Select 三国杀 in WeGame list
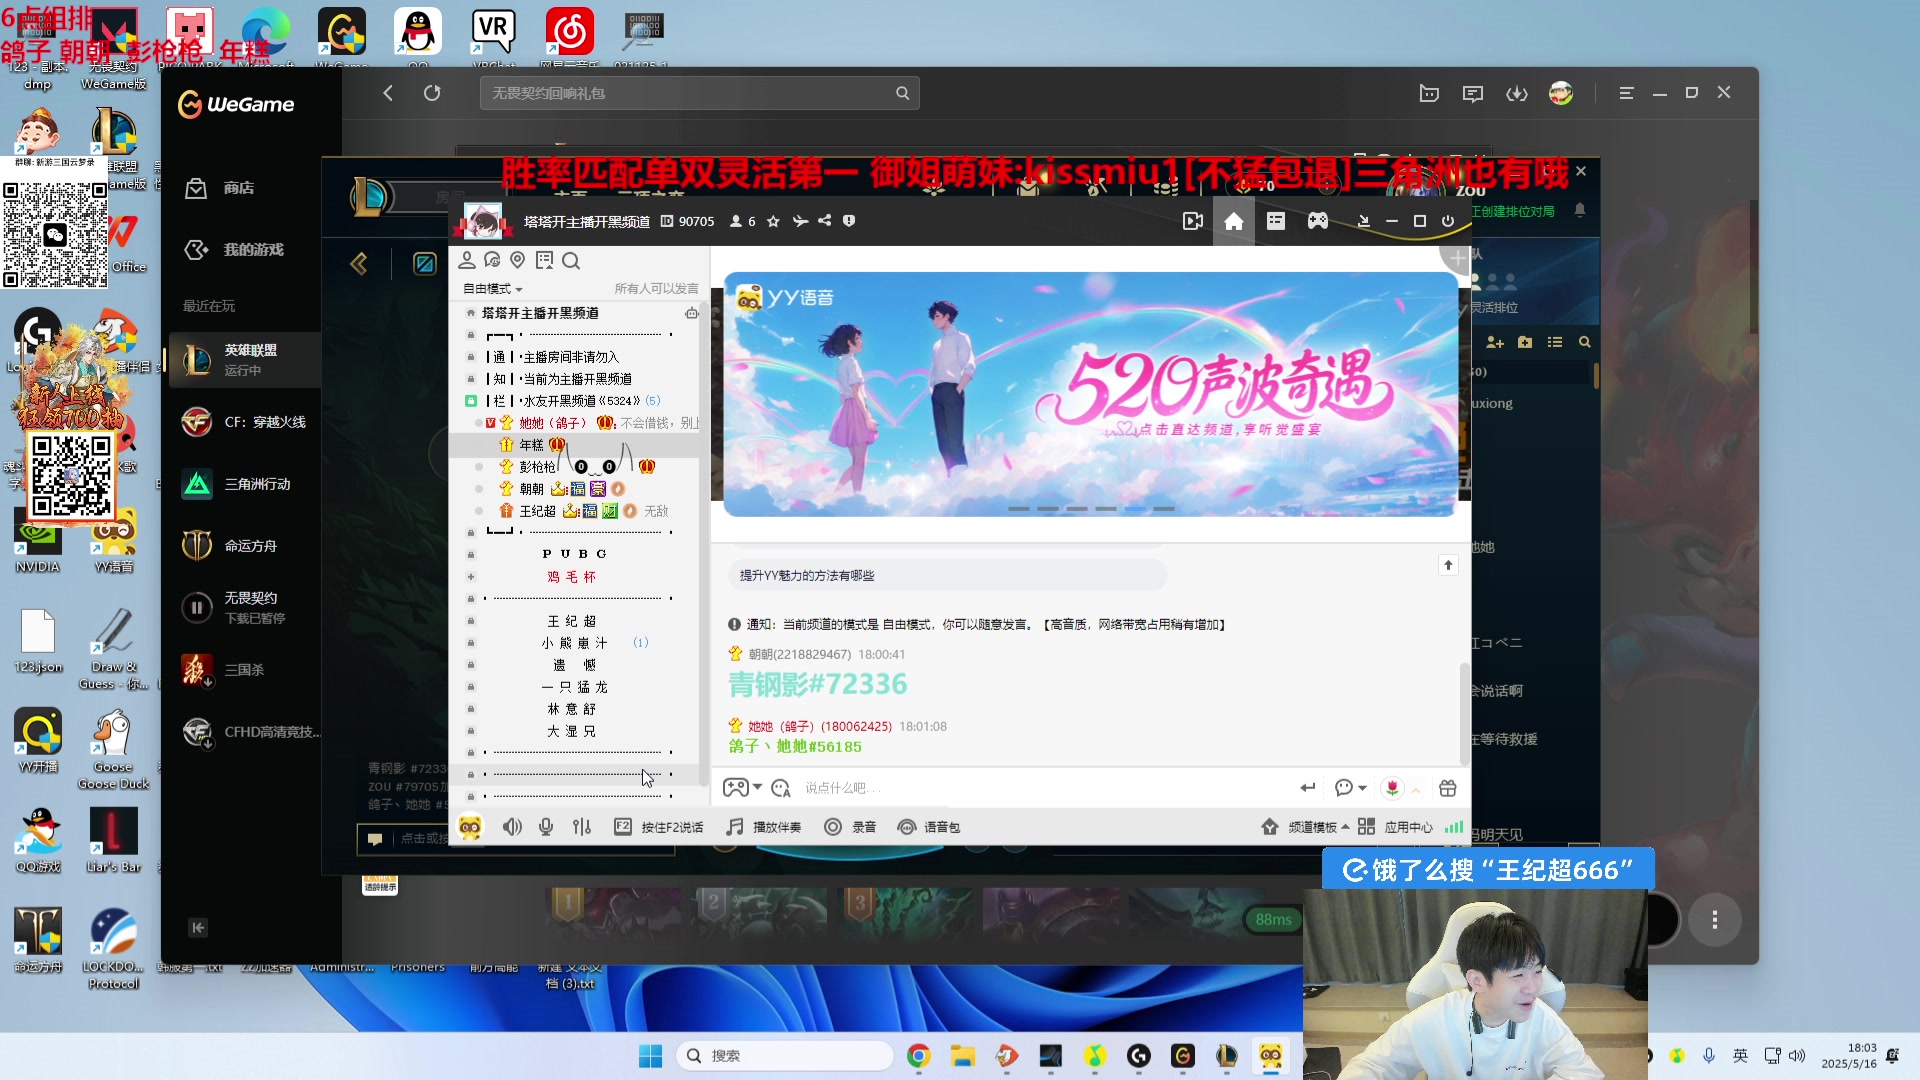The image size is (1920, 1080). [245, 670]
